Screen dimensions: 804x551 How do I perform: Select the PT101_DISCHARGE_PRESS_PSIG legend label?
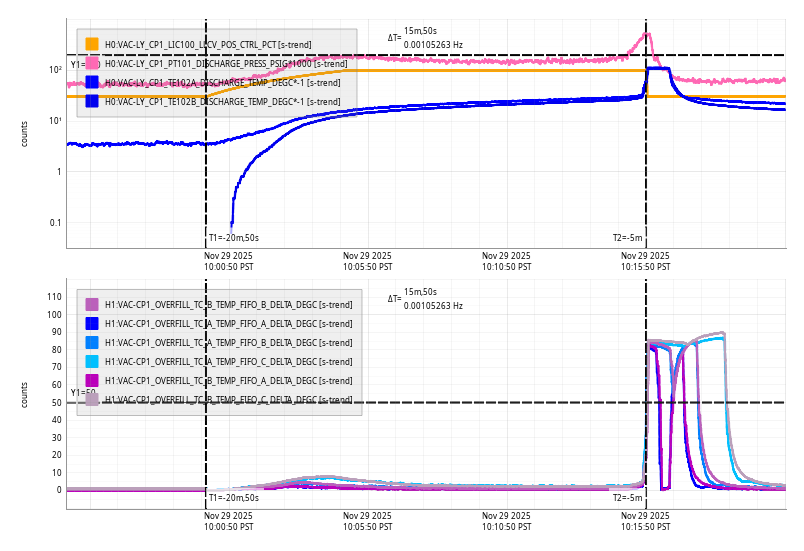pos(208,63)
